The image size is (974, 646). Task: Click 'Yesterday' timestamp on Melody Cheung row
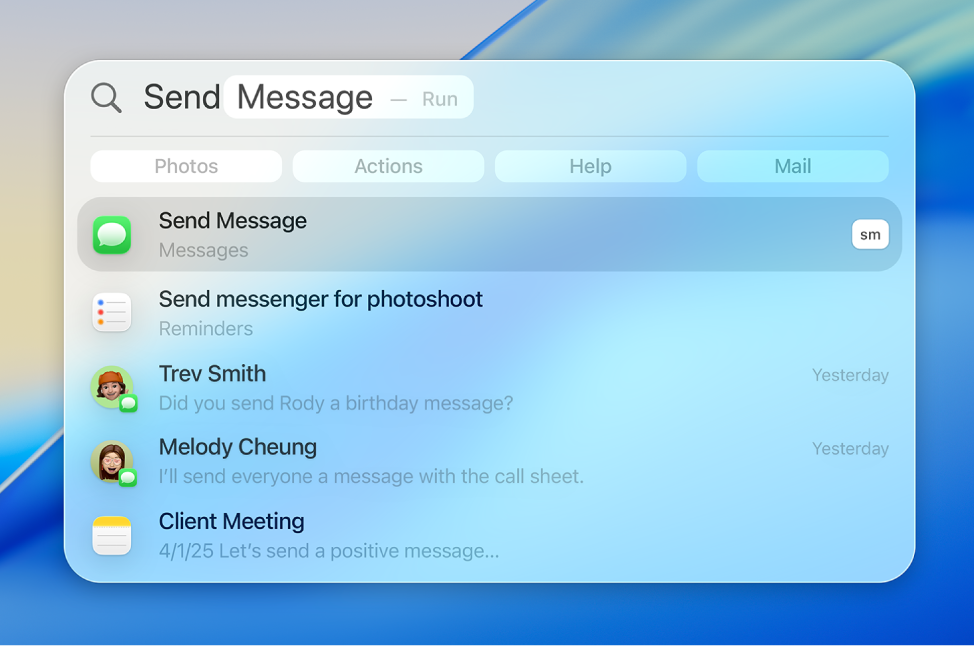(850, 448)
